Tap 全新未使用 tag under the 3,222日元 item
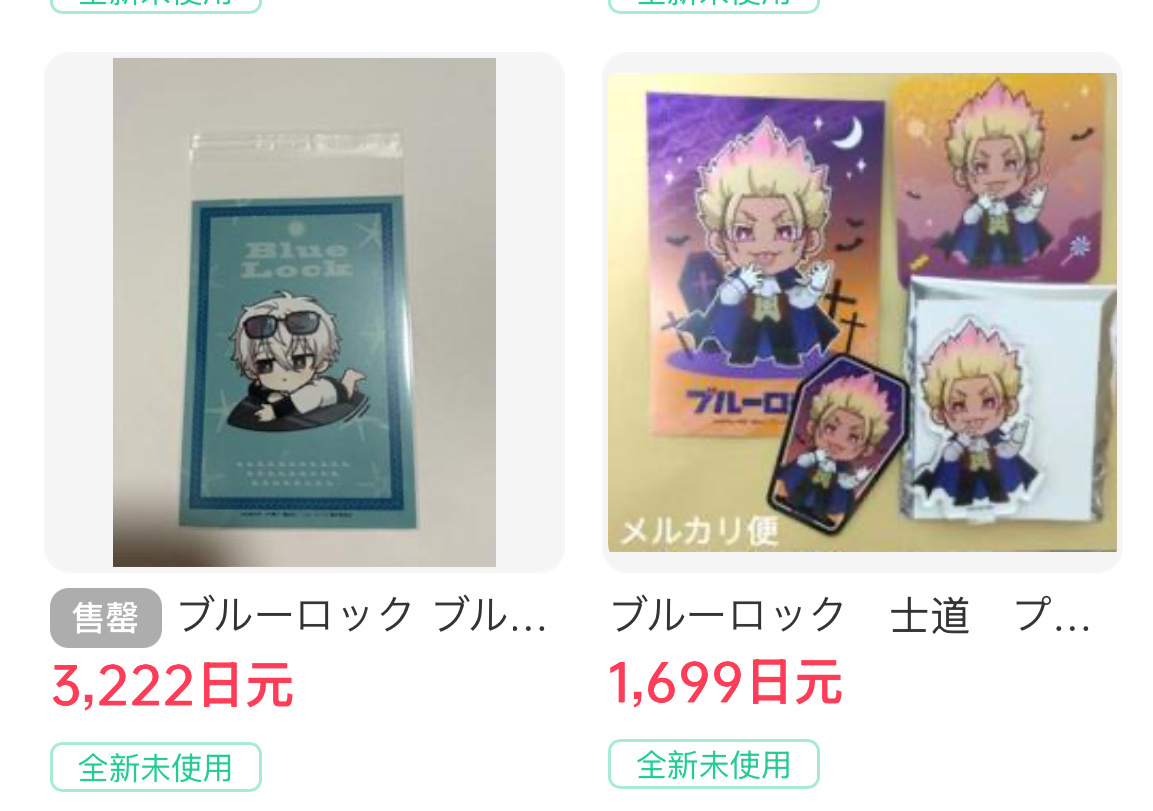 156,768
